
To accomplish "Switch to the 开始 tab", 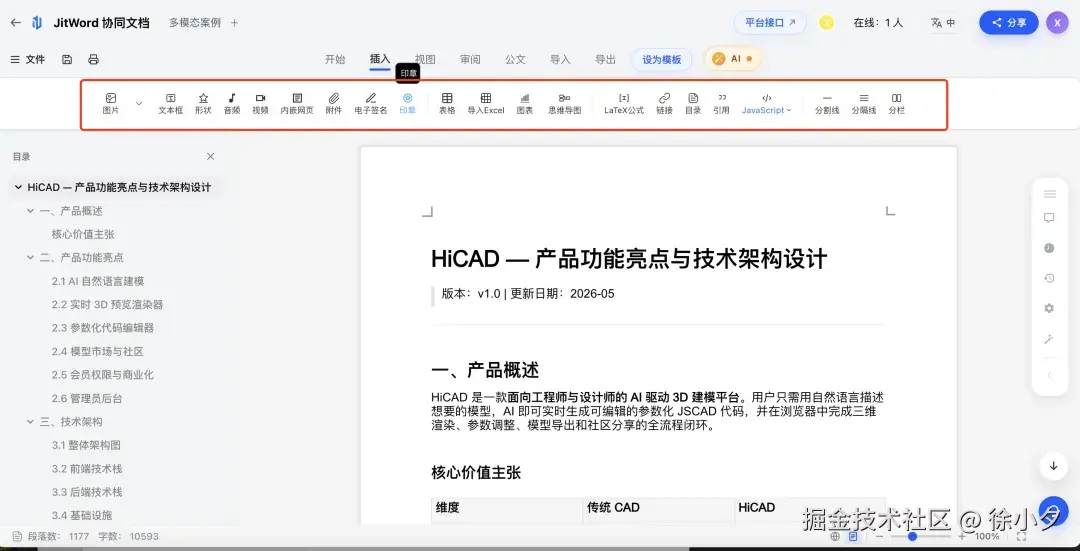I will click(335, 59).
